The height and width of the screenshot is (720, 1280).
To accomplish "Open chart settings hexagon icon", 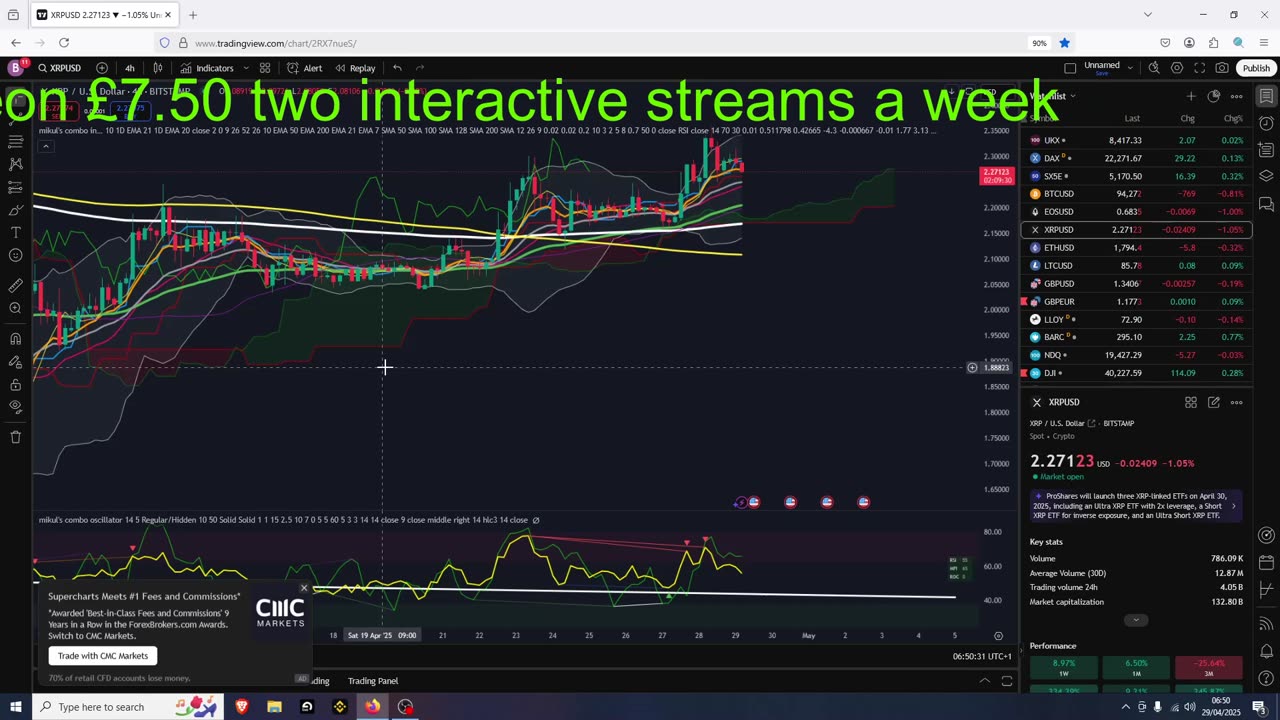I will point(1177,68).
